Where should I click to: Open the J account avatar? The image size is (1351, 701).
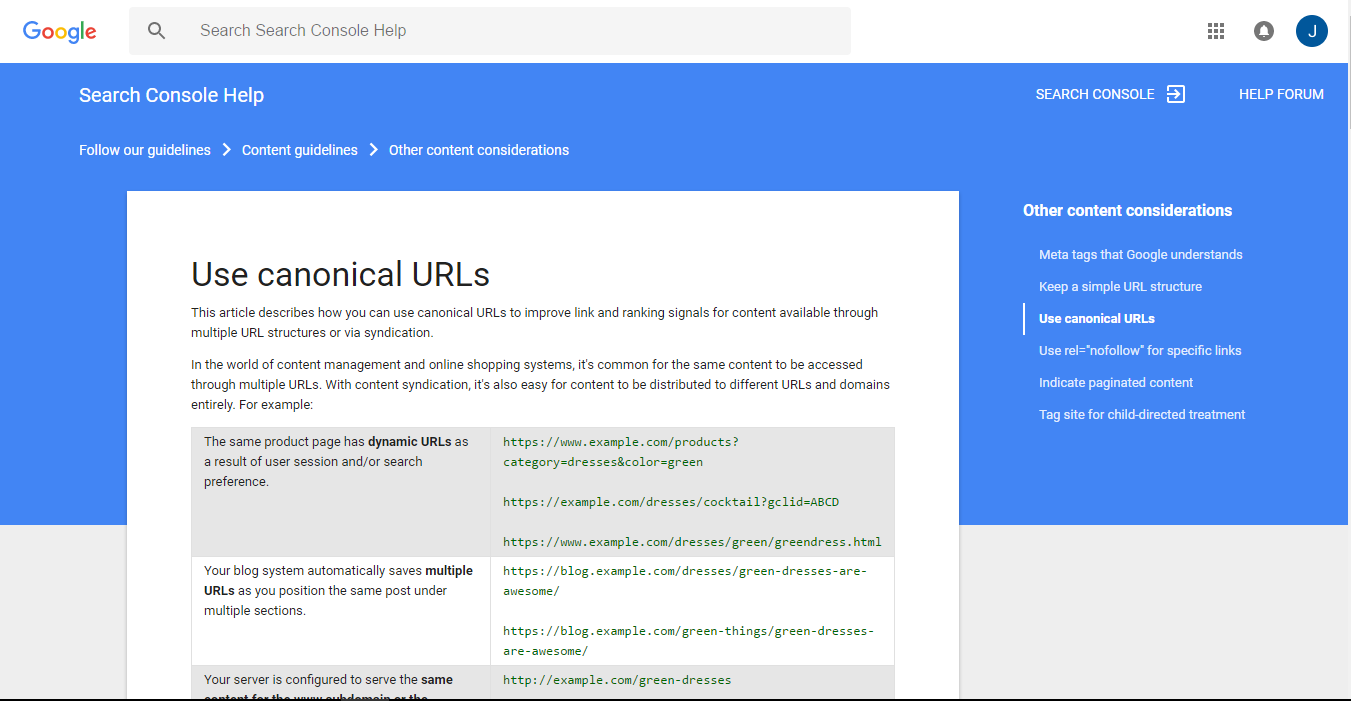point(1311,31)
